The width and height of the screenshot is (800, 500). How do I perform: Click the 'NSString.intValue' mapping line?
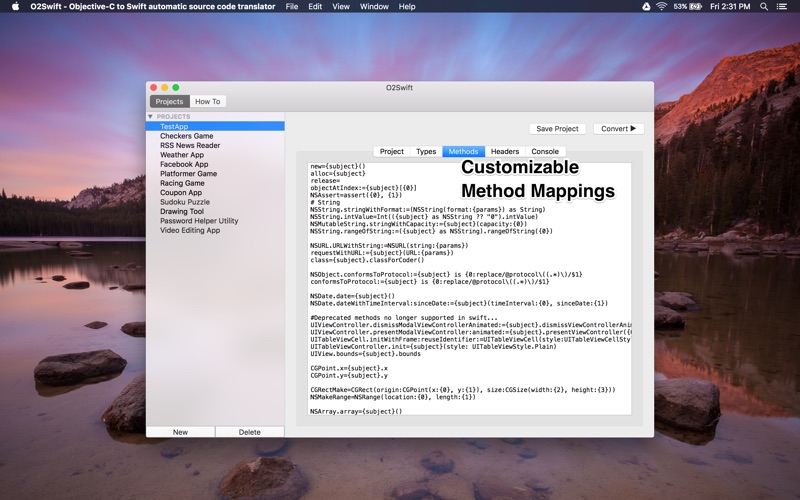point(424,216)
